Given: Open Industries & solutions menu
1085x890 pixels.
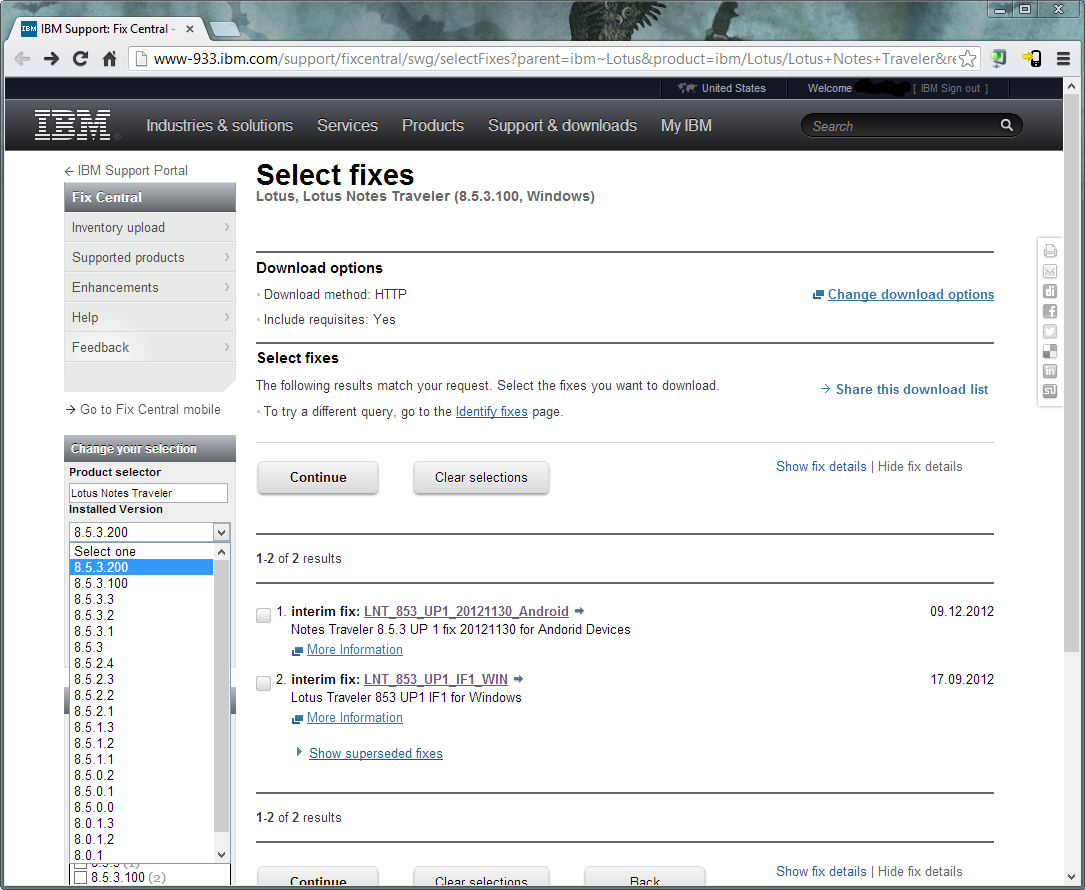Looking at the screenshot, I should [219, 125].
